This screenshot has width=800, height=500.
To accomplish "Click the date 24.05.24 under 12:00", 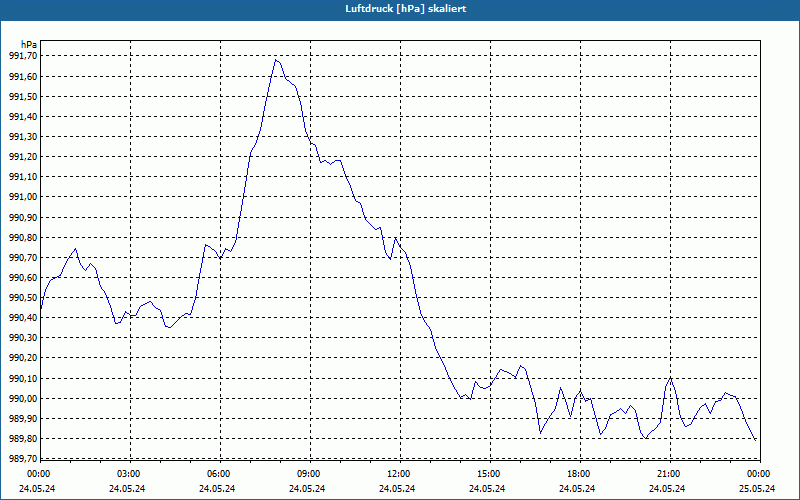I will [397, 489].
